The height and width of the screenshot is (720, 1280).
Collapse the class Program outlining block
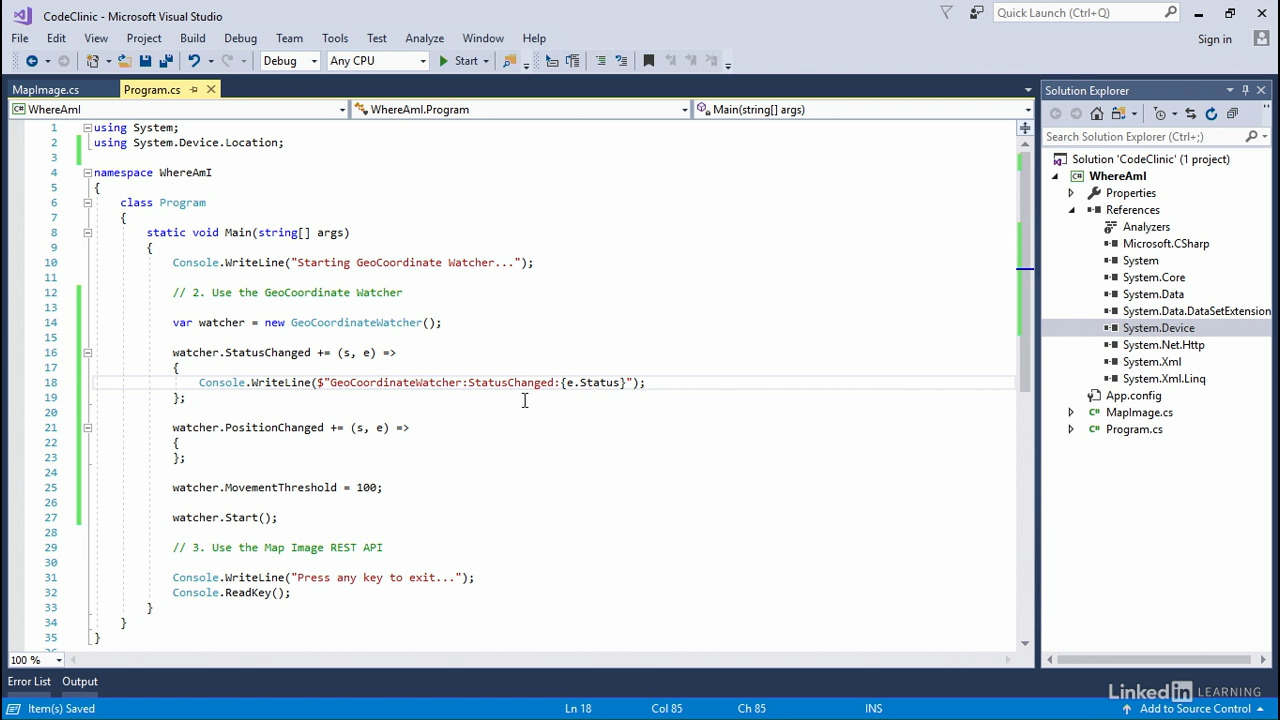click(87, 203)
